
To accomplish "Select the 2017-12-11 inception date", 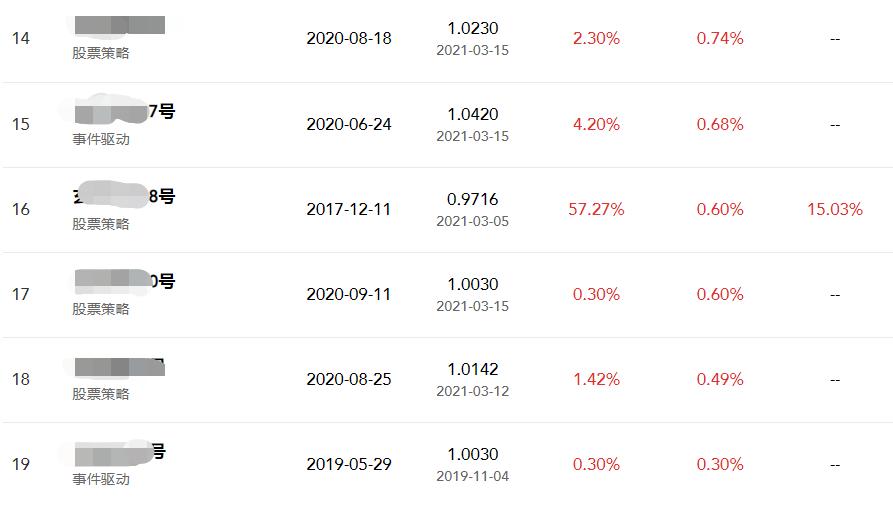I will (349, 209).
